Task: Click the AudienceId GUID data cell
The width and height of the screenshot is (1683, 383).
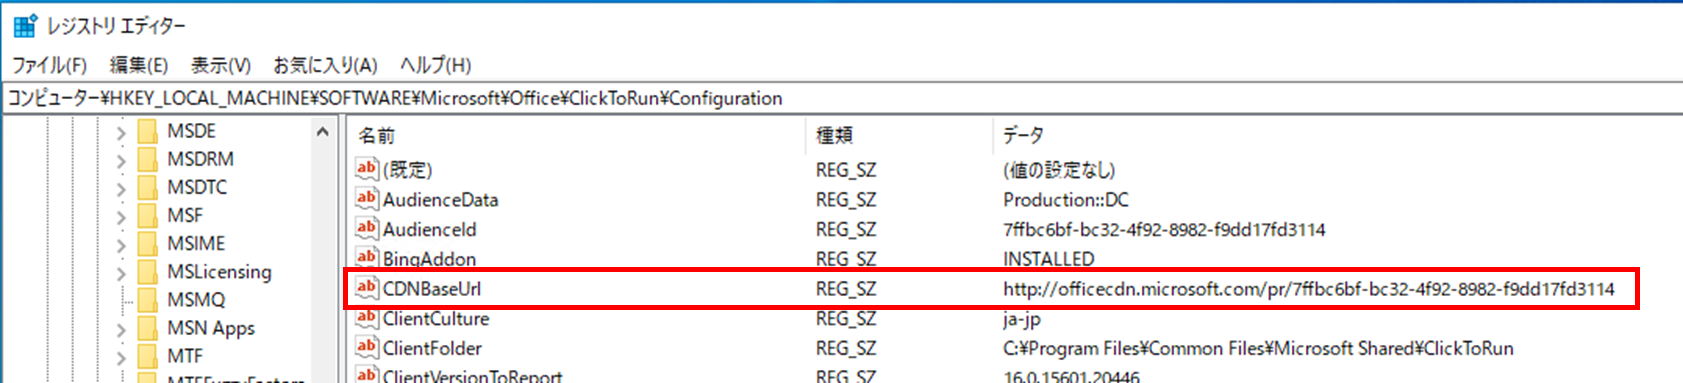Action: 1164,229
